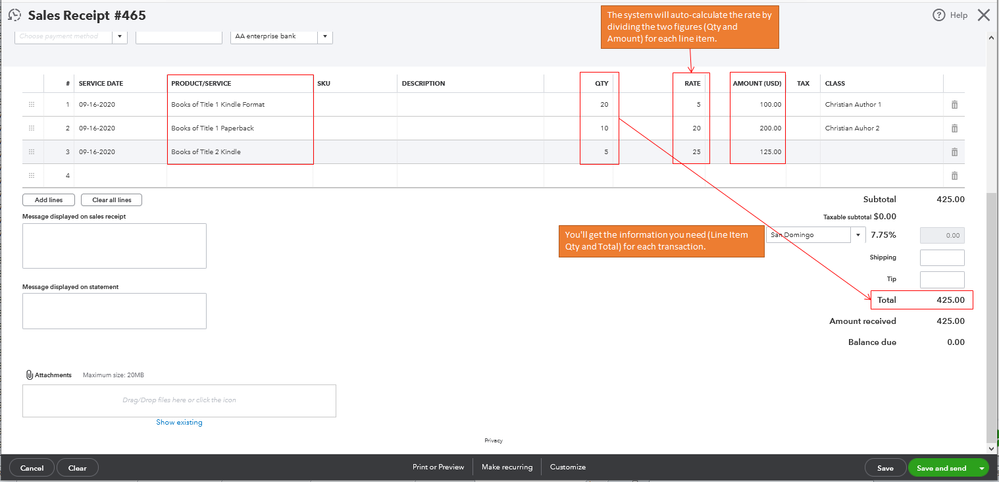999x482 pixels.
Task: Select Make recurring option
Action: [x=507, y=467]
